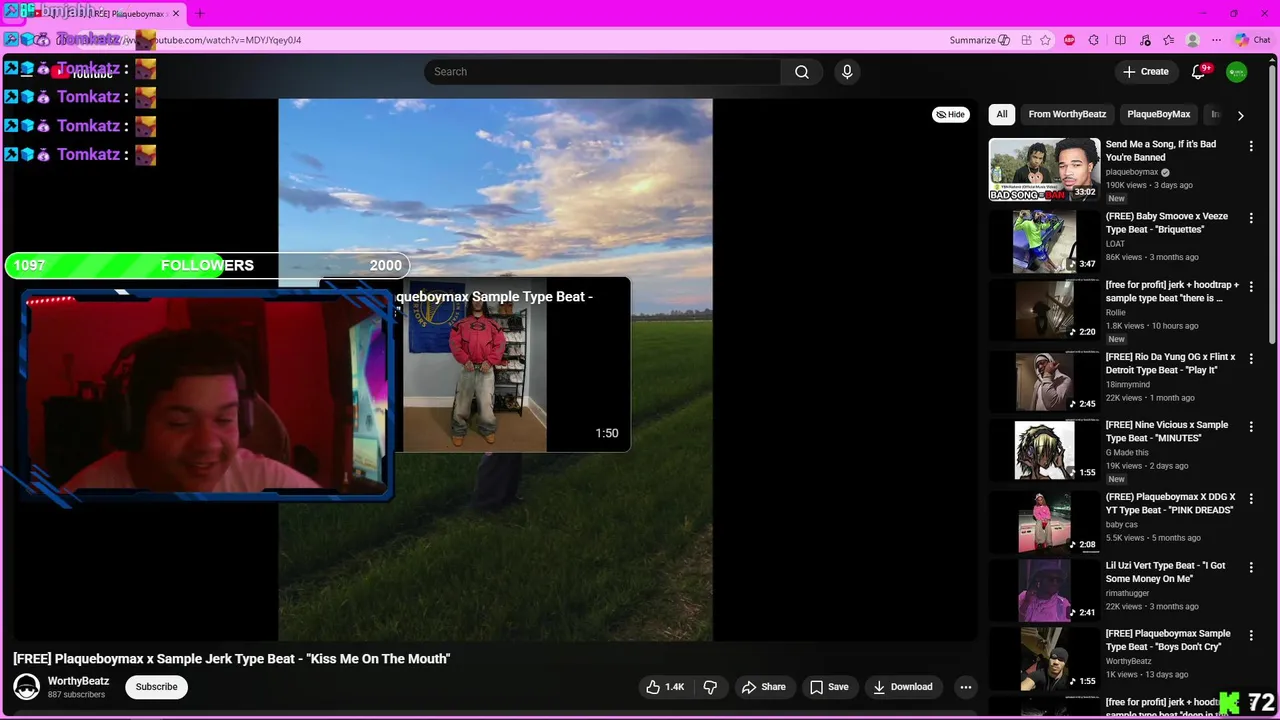Open a new browser tab
The image size is (1280, 720).
pos(199,14)
